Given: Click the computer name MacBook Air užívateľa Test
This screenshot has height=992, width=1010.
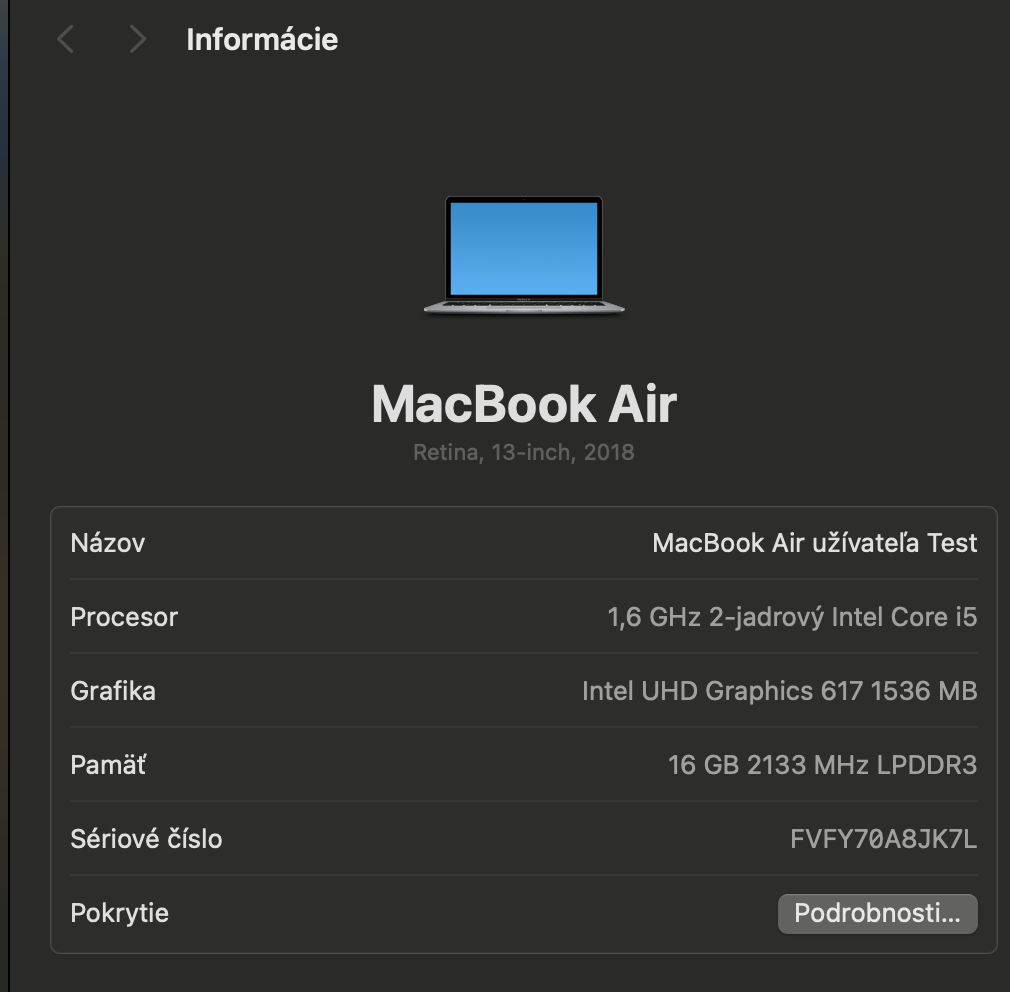Looking at the screenshot, I should 815,543.
